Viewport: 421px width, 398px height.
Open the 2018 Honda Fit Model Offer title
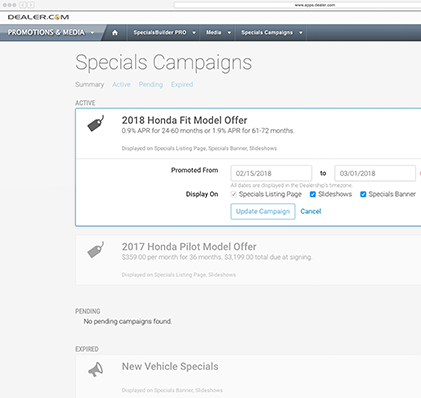184,120
